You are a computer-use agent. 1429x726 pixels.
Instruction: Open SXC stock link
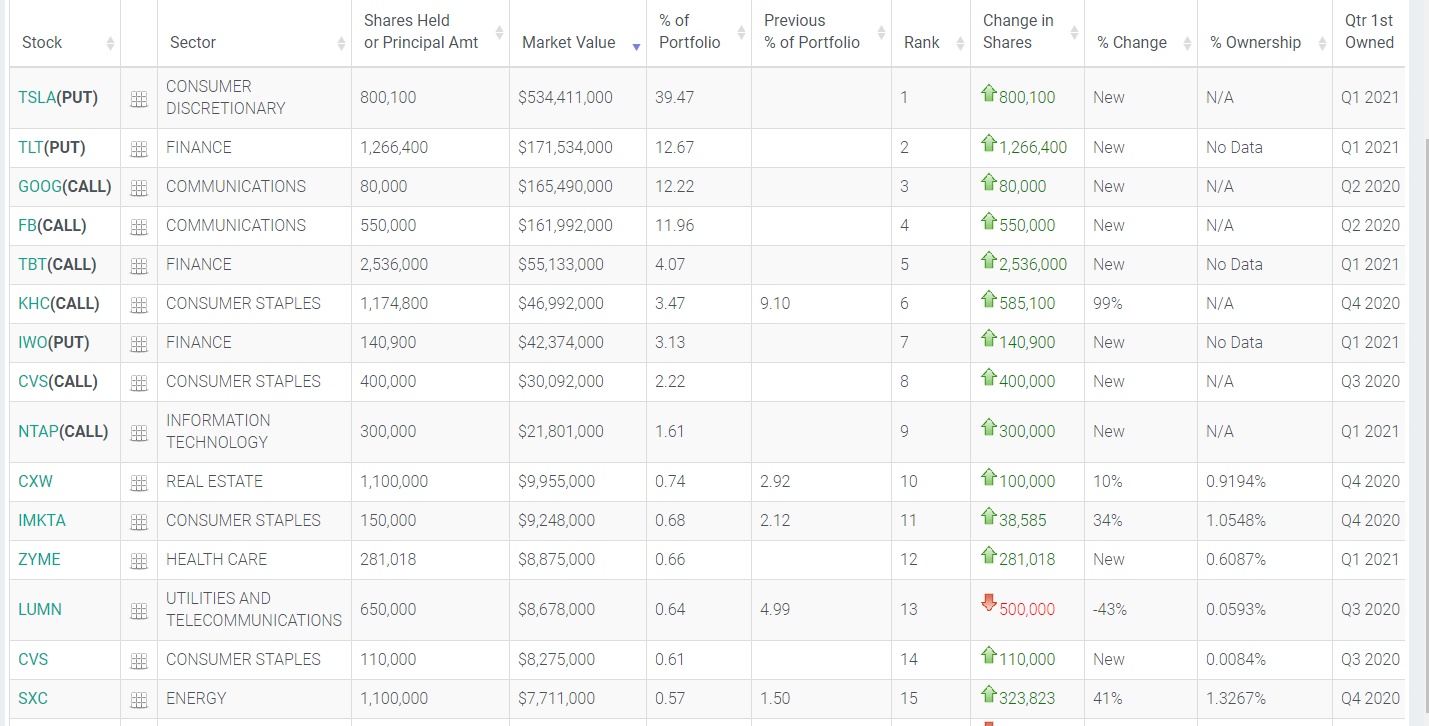(x=33, y=699)
